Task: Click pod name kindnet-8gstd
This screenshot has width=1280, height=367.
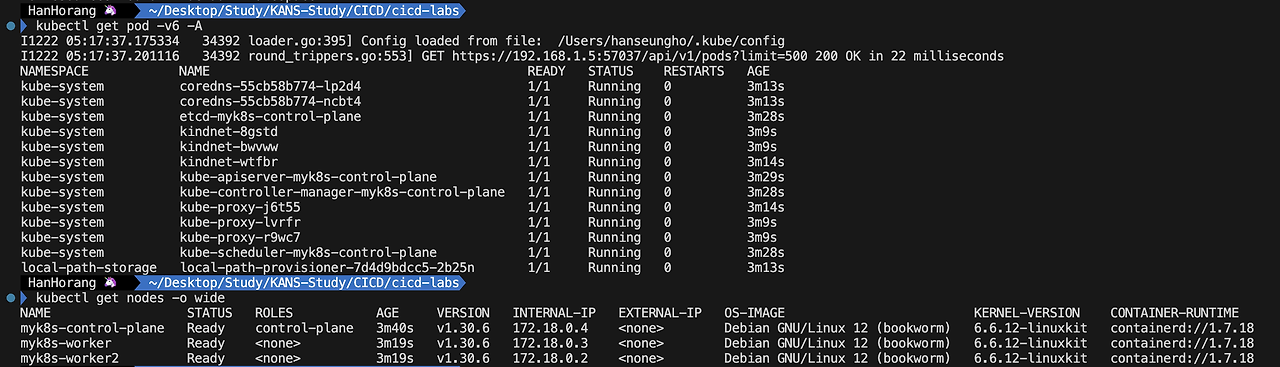Action: point(229,131)
